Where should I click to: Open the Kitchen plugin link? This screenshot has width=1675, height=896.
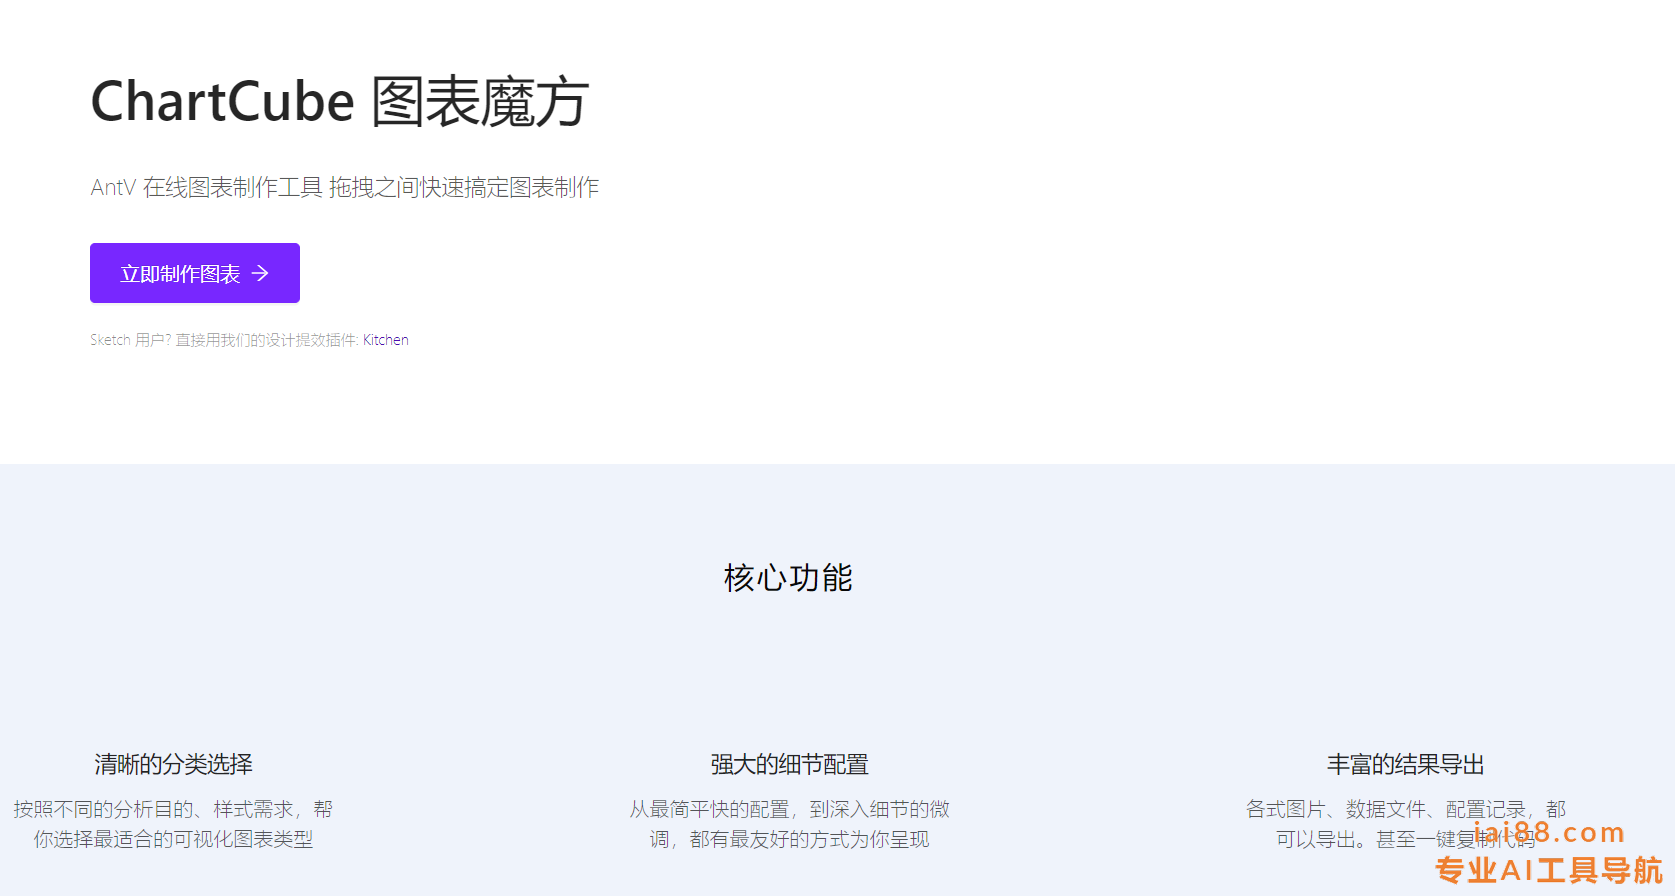click(385, 340)
